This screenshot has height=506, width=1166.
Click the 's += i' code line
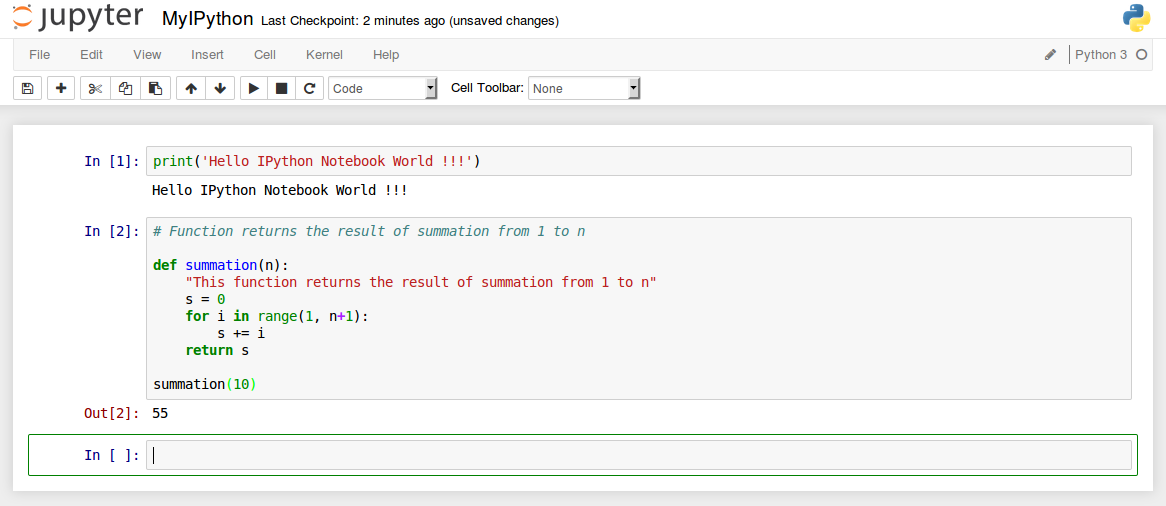tap(241, 333)
